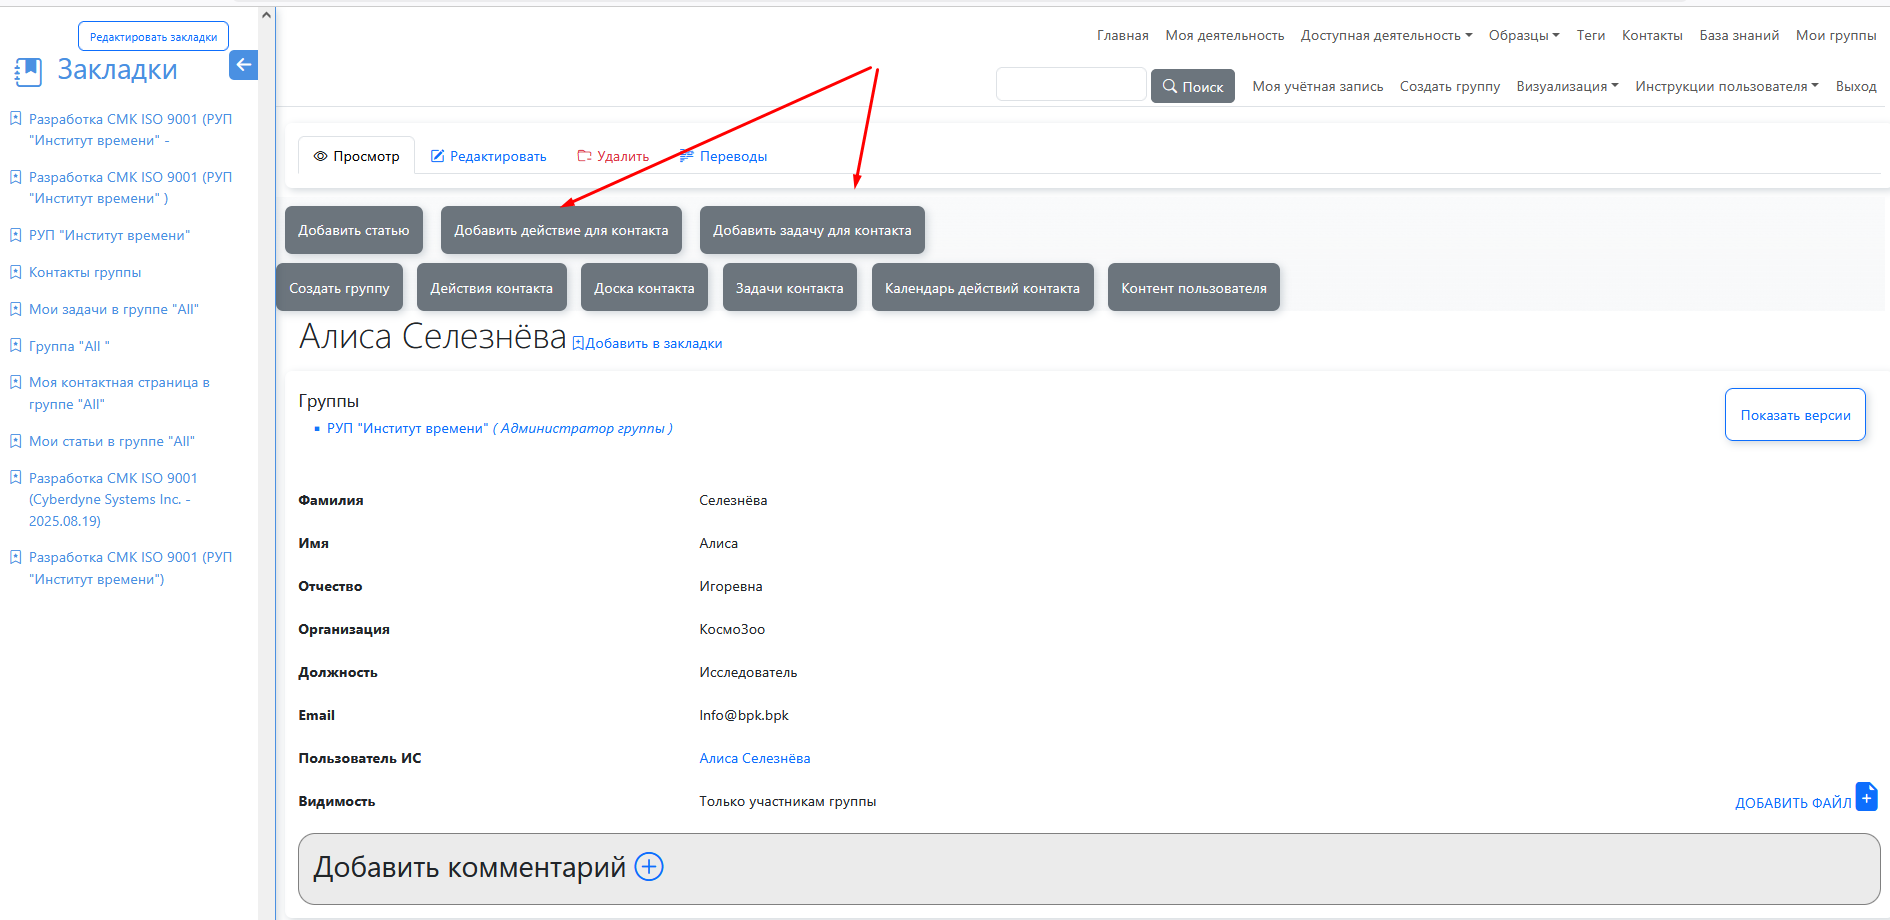The image size is (1890, 920).
Task: Select the Удалить tab
Action: [613, 156]
